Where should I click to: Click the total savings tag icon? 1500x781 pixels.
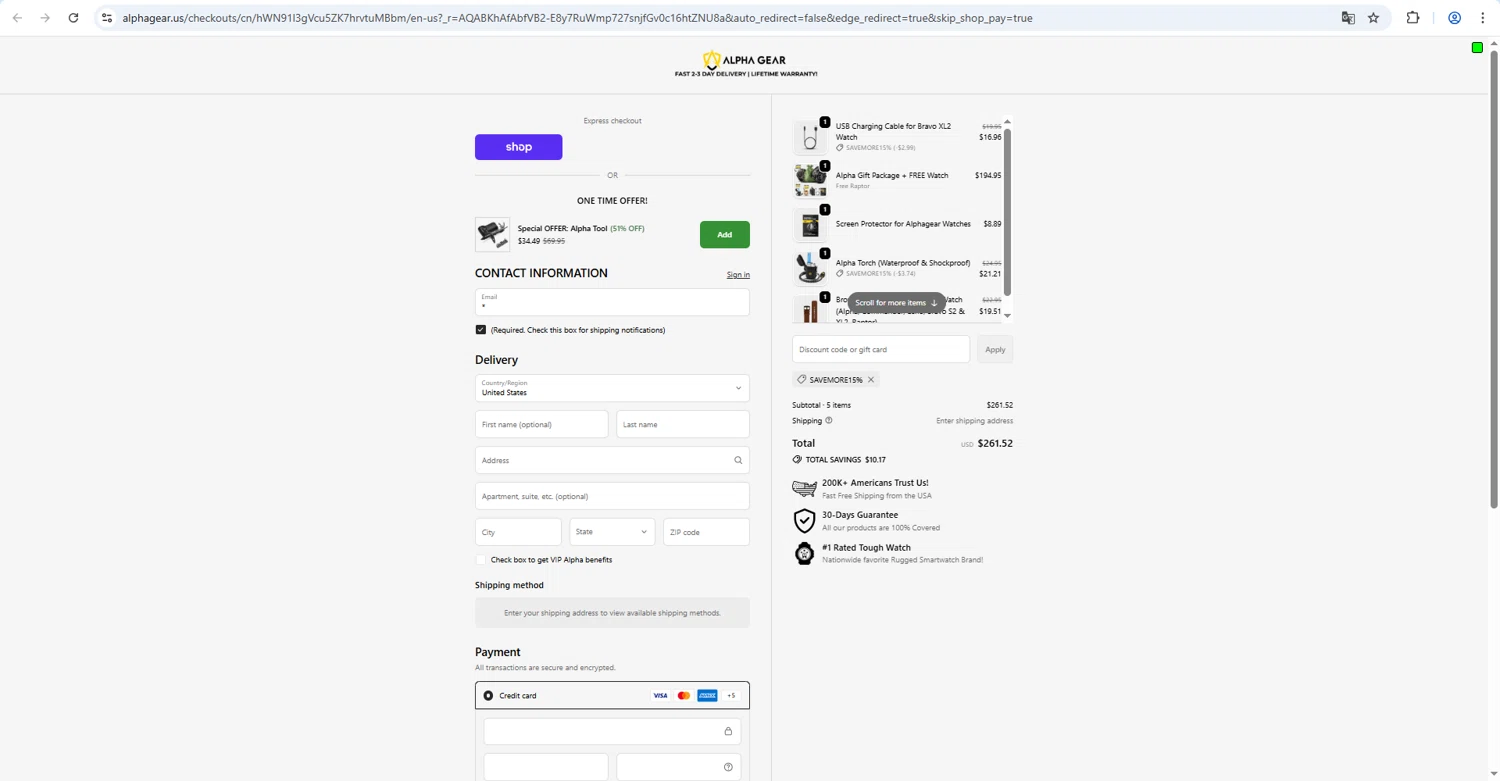[x=797, y=460]
